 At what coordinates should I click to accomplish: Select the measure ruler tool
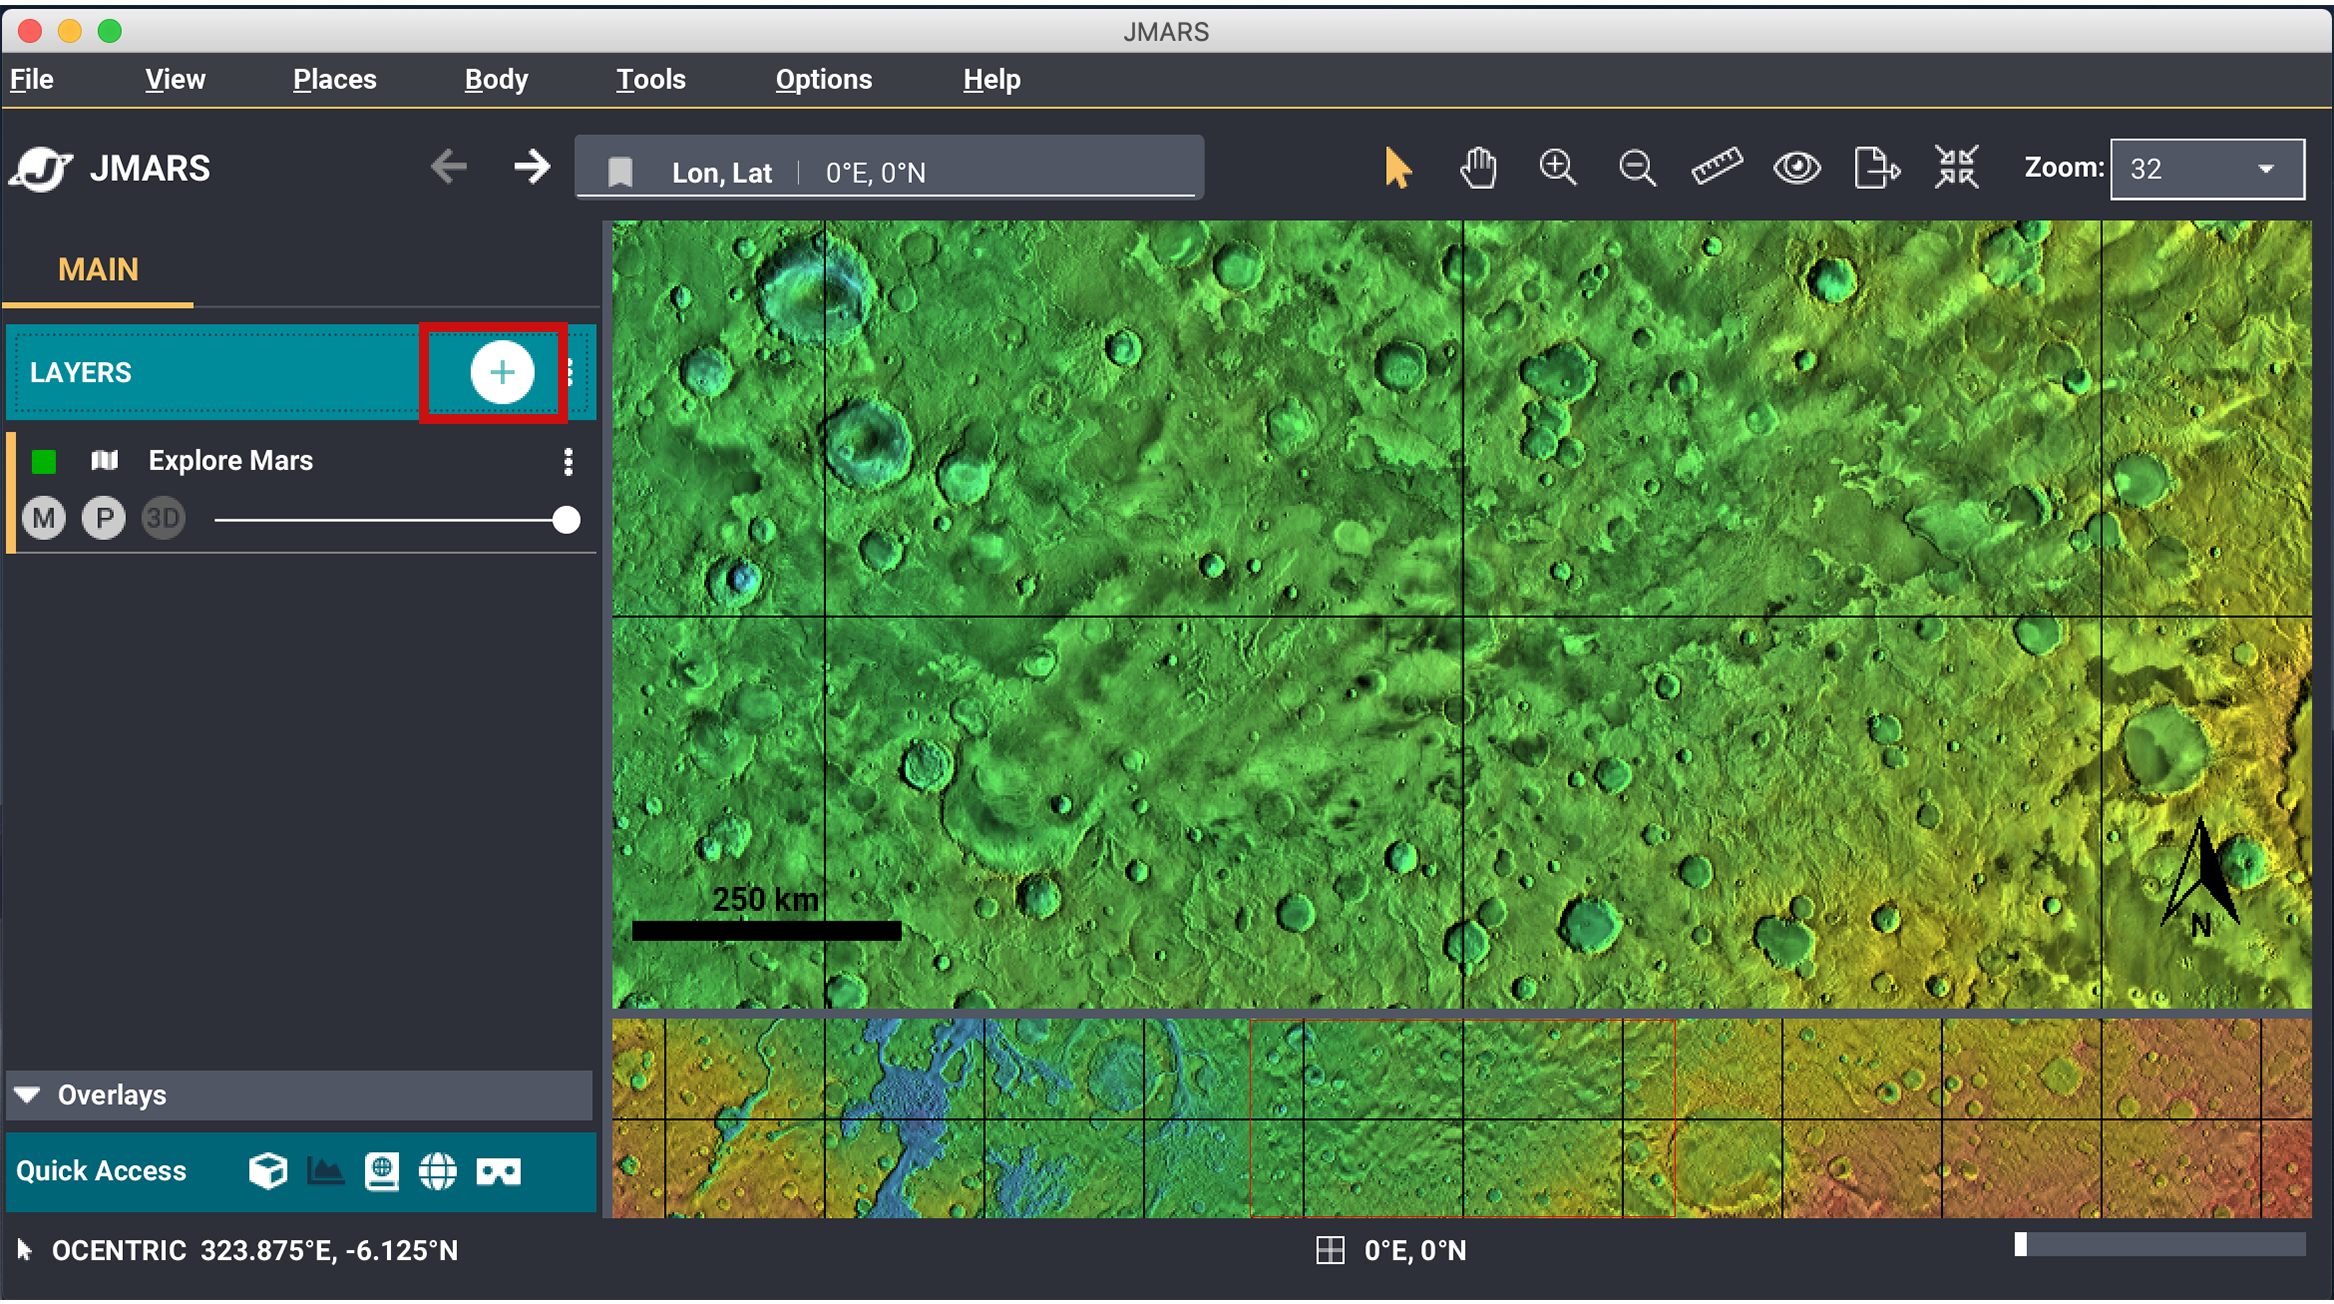[1717, 167]
